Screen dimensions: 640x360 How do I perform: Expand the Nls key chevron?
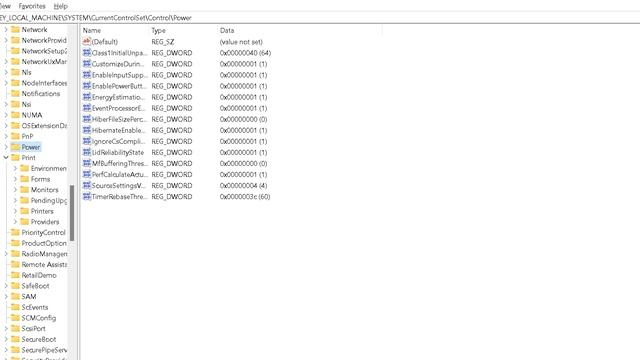(6, 72)
